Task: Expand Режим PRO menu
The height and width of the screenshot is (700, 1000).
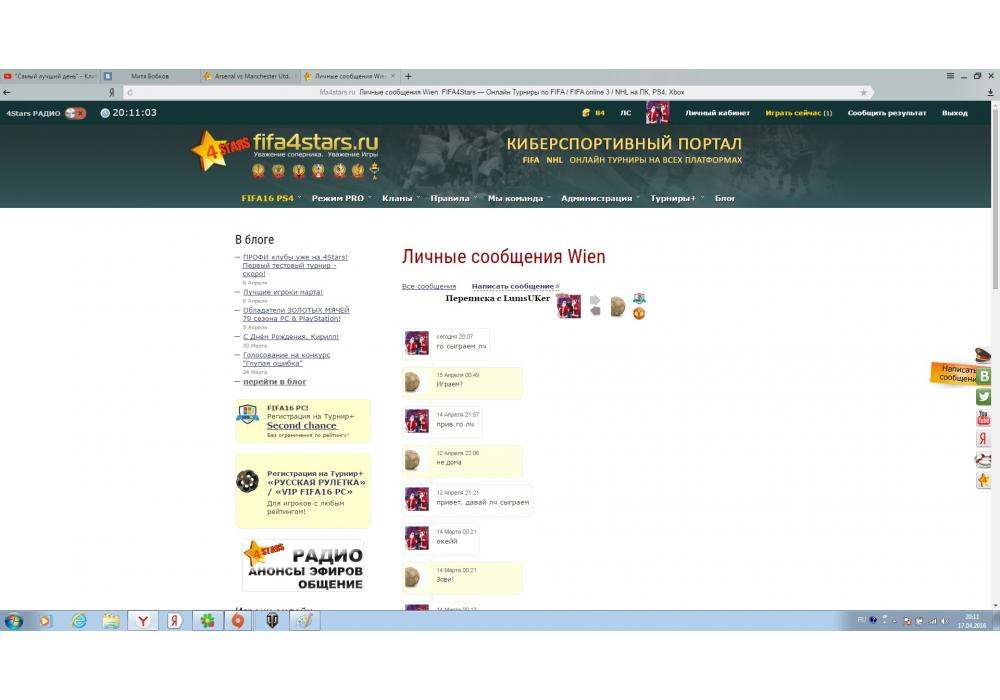Action: (x=341, y=198)
